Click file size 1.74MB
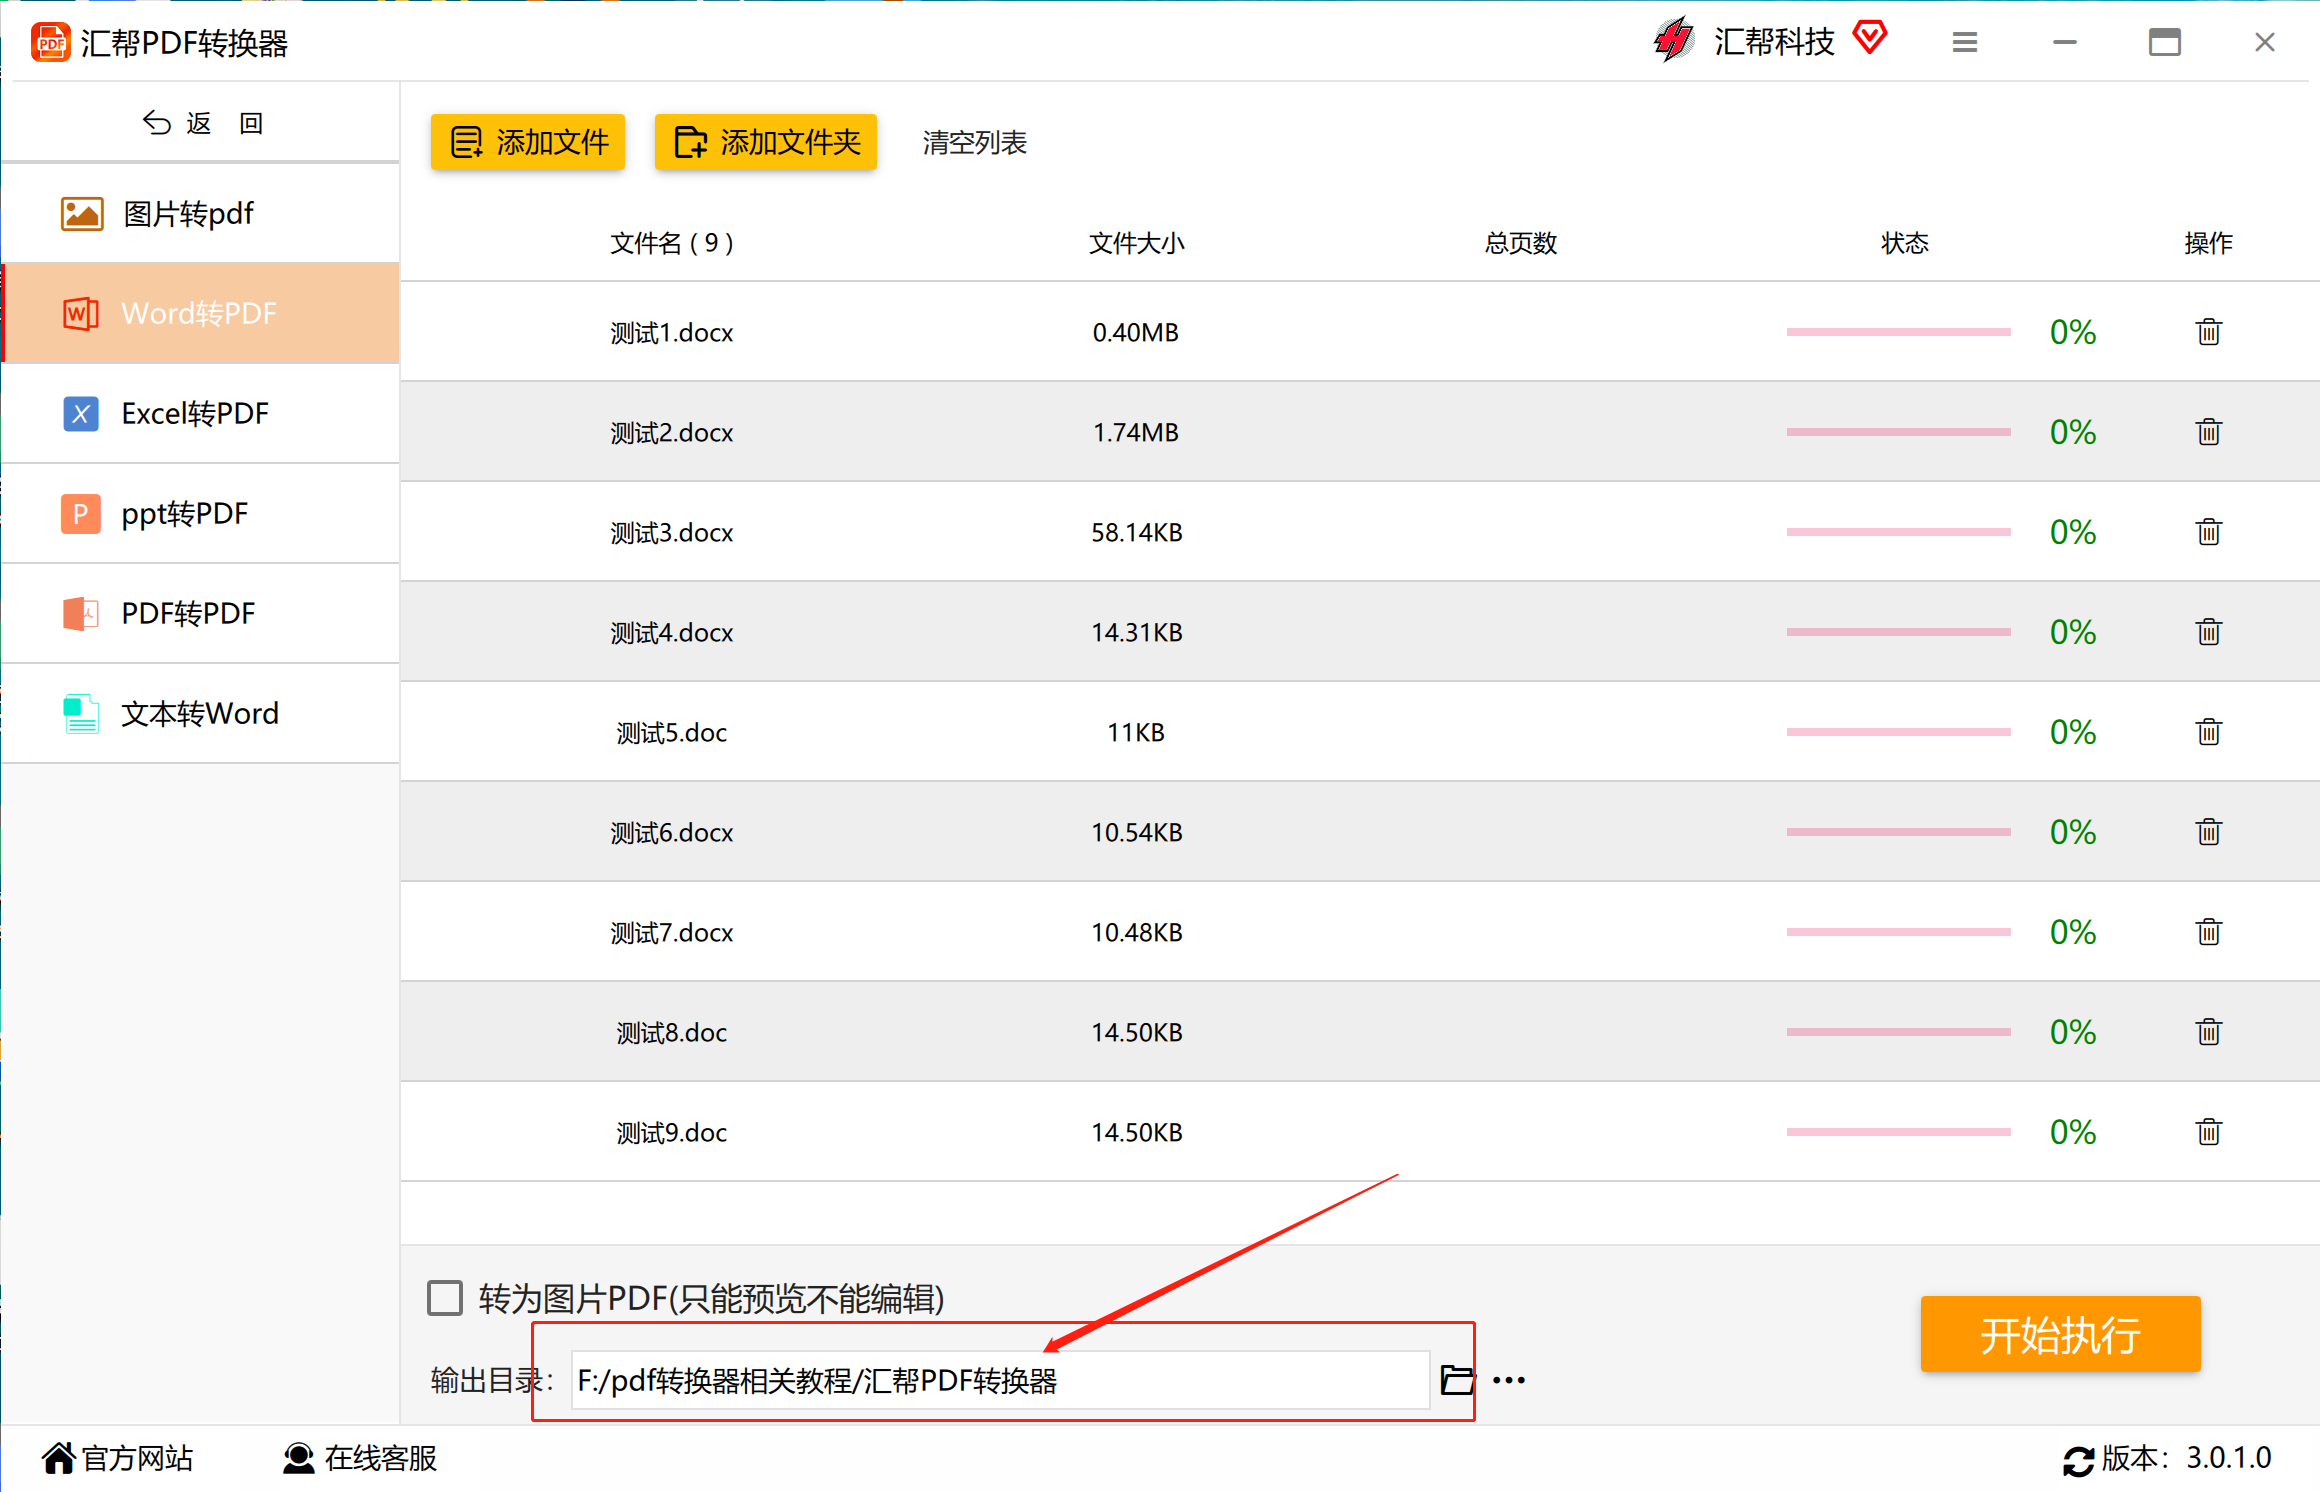Screen dimensions: 2320x1492 1136,432
